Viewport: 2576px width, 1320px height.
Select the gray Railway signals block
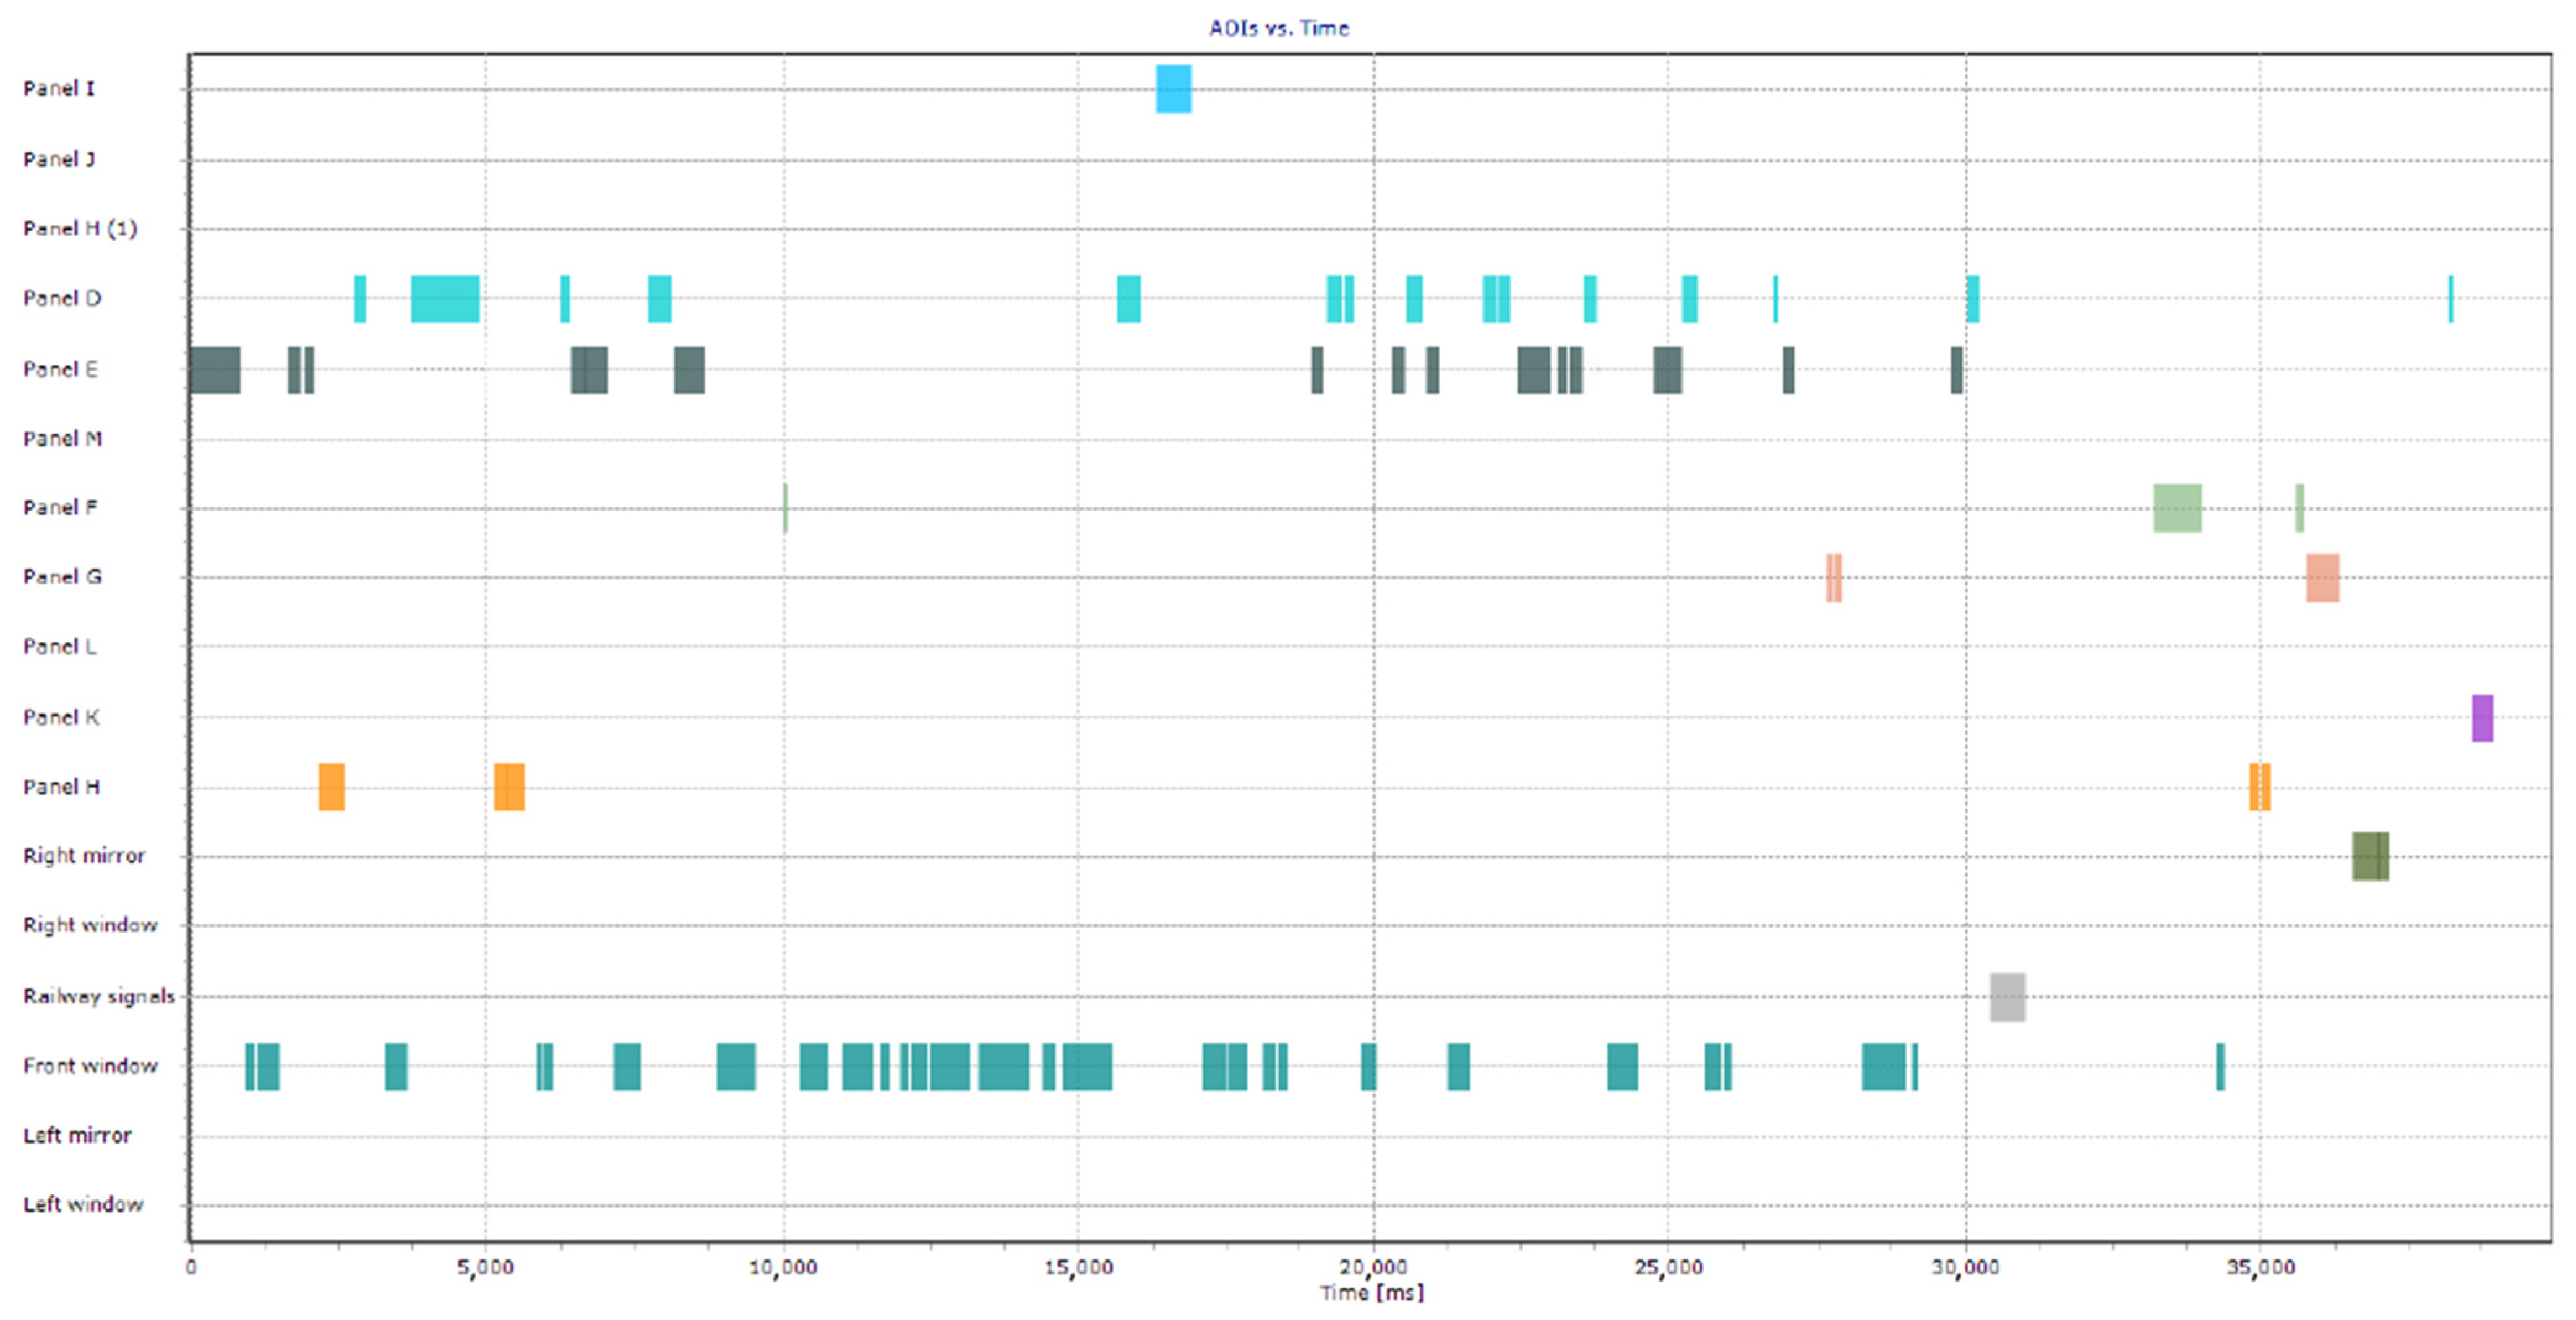(x=2007, y=997)
